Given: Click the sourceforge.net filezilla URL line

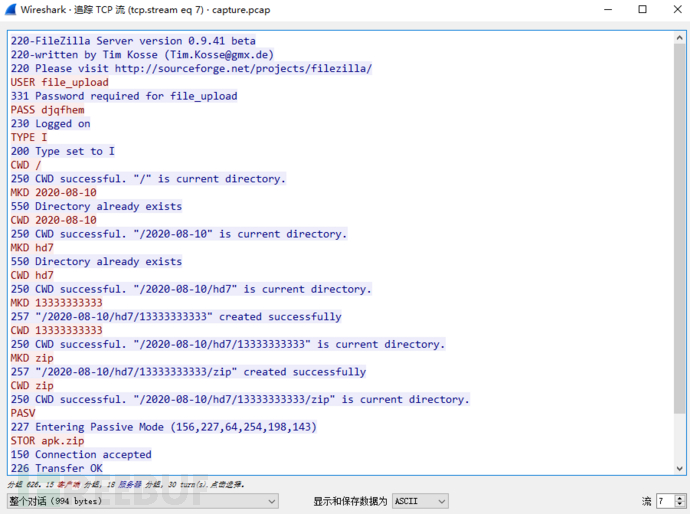Looking at the screenshot, I should coord(191,69).
